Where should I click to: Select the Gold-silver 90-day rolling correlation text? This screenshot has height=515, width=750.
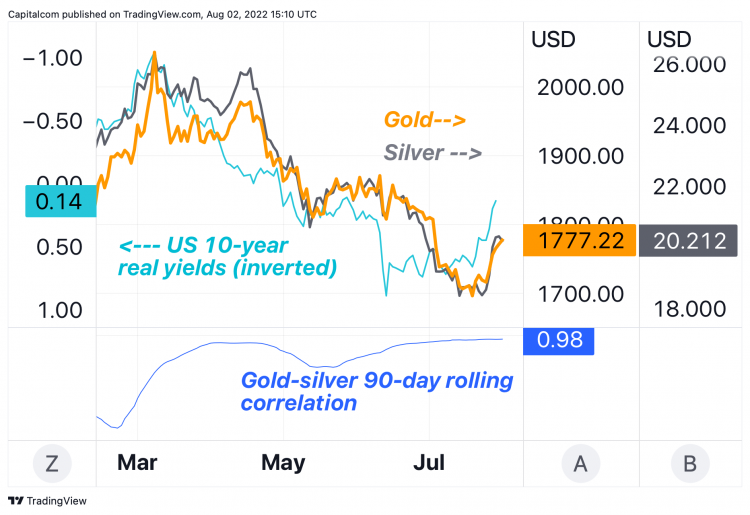(376, 391)
